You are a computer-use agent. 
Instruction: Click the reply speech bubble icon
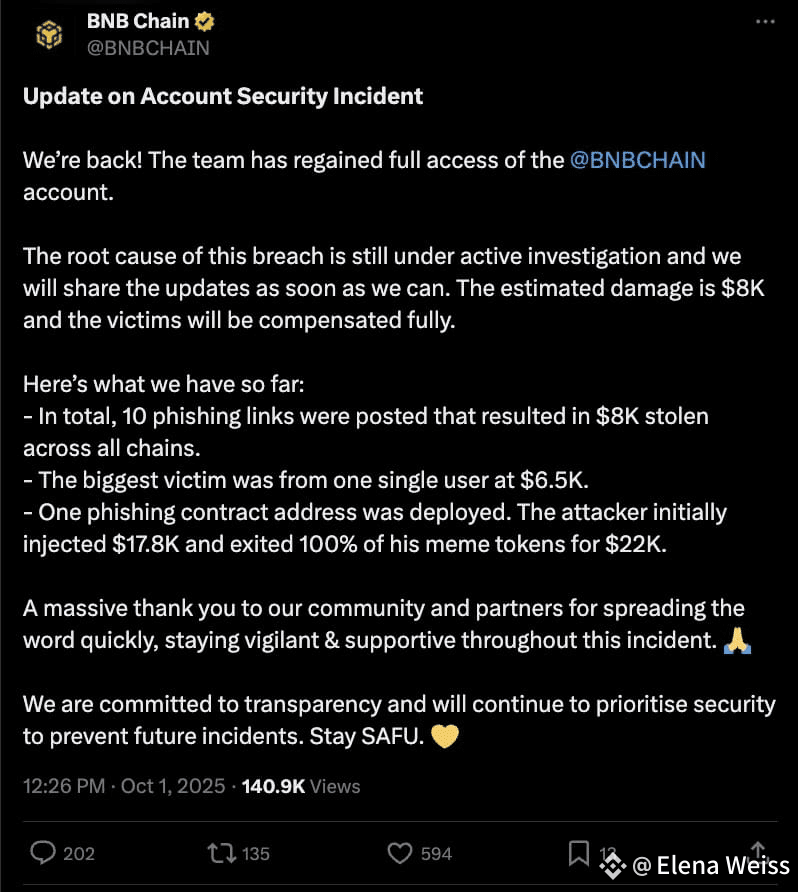pos(44,852)
